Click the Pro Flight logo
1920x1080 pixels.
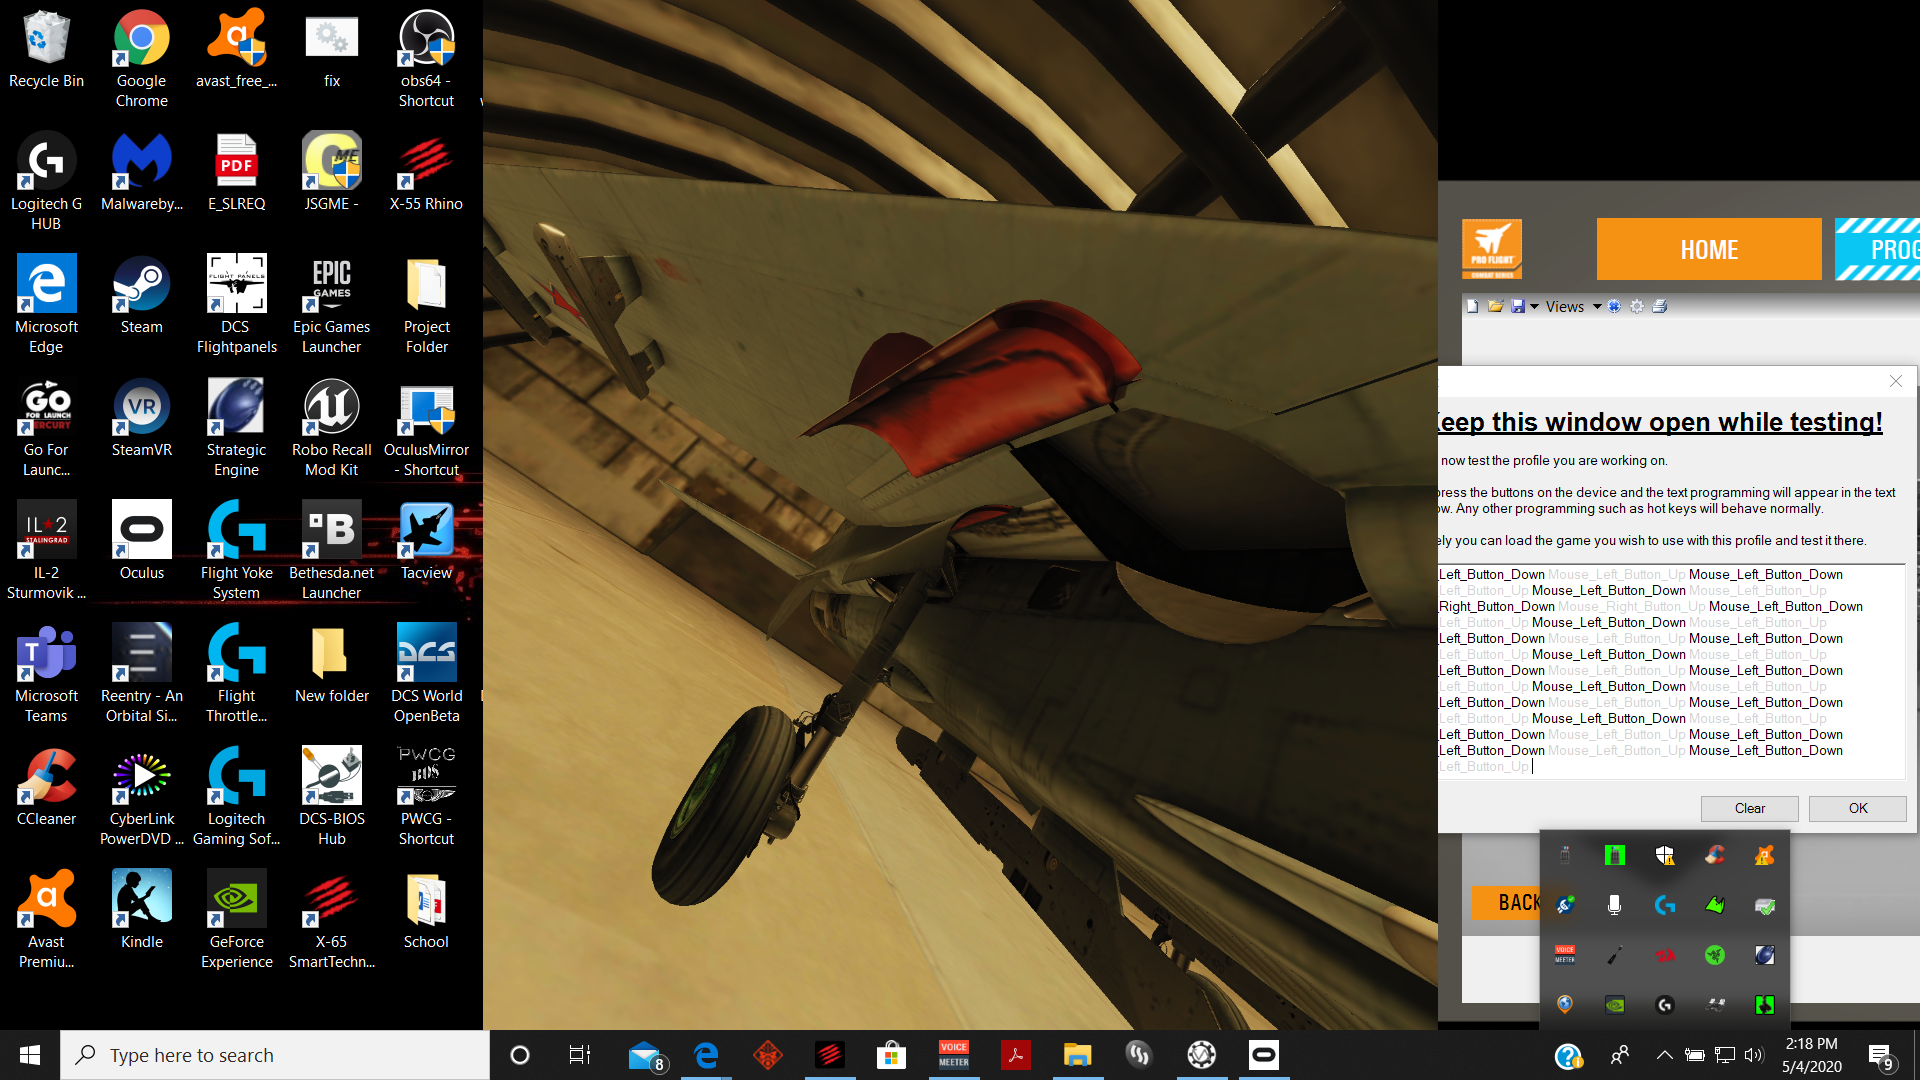(1492, 249)
